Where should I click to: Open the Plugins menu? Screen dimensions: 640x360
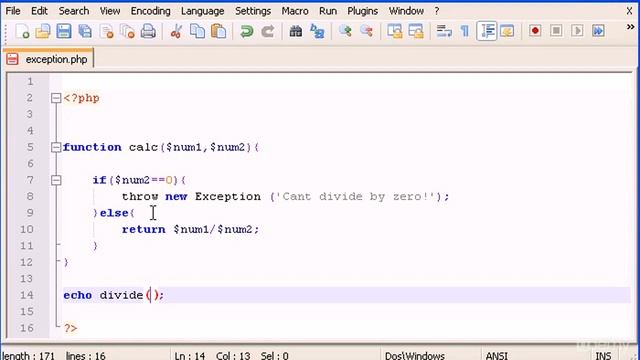362,11
